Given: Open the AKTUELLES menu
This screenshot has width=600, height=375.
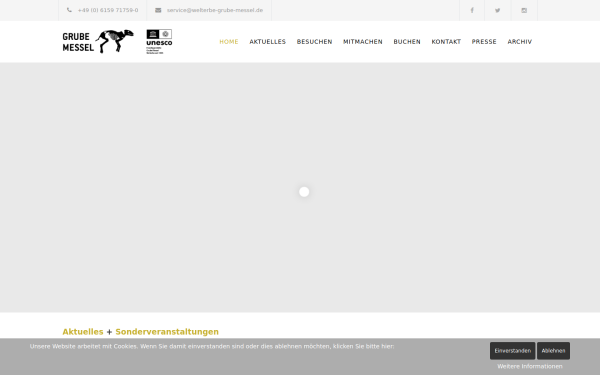Looking at the screenshot, I should (x=267, y=42).
